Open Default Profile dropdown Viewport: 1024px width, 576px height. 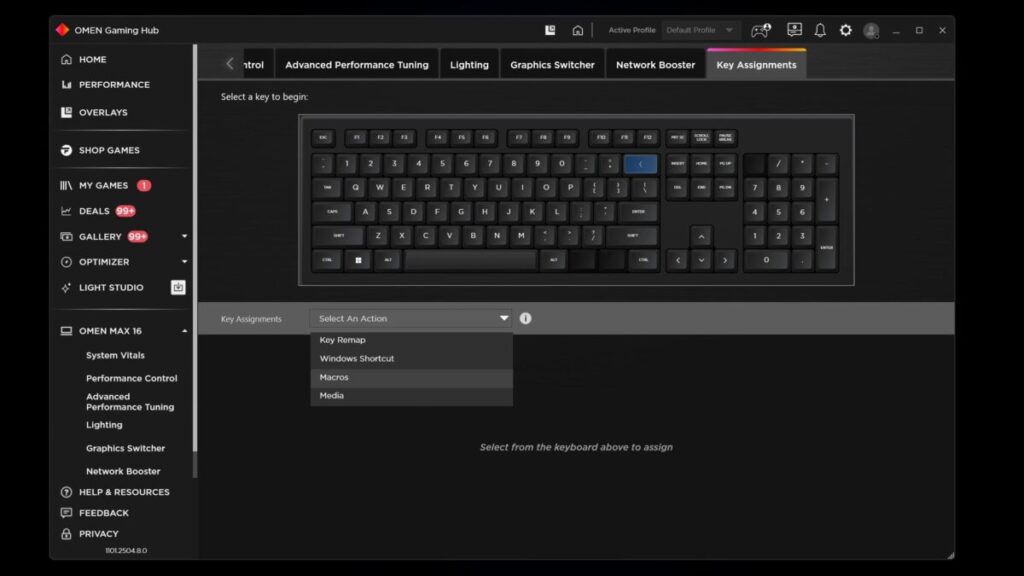click(x=700, y=30)
